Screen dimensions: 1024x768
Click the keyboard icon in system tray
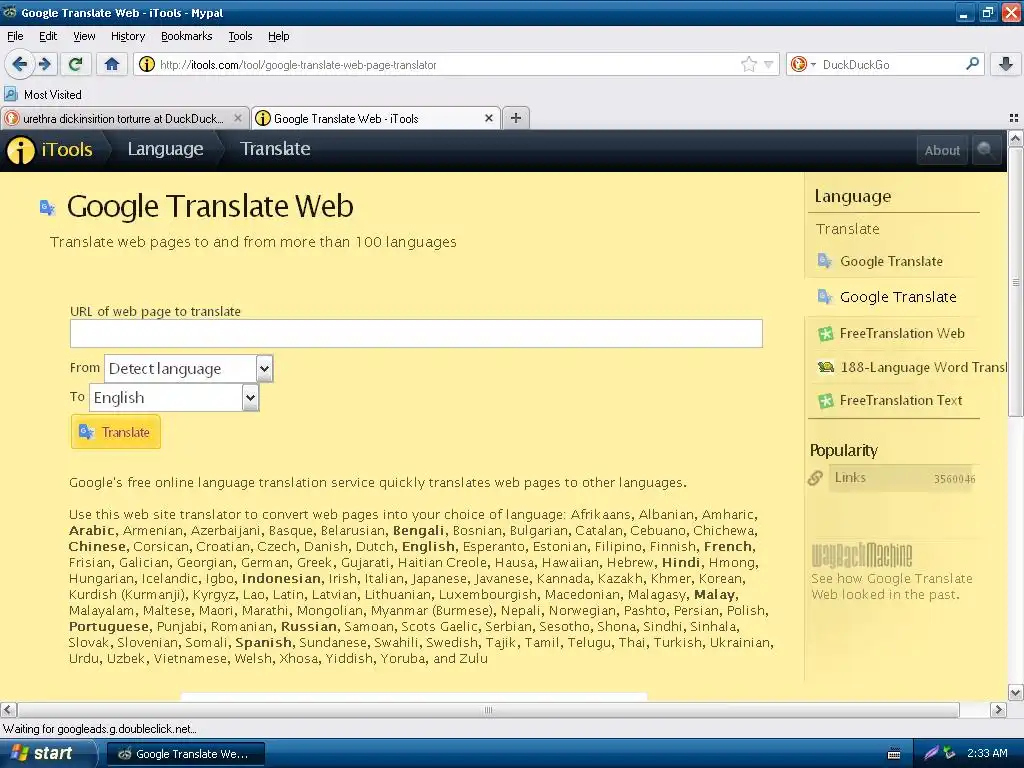pyautogui.click(x=894, y=754)
